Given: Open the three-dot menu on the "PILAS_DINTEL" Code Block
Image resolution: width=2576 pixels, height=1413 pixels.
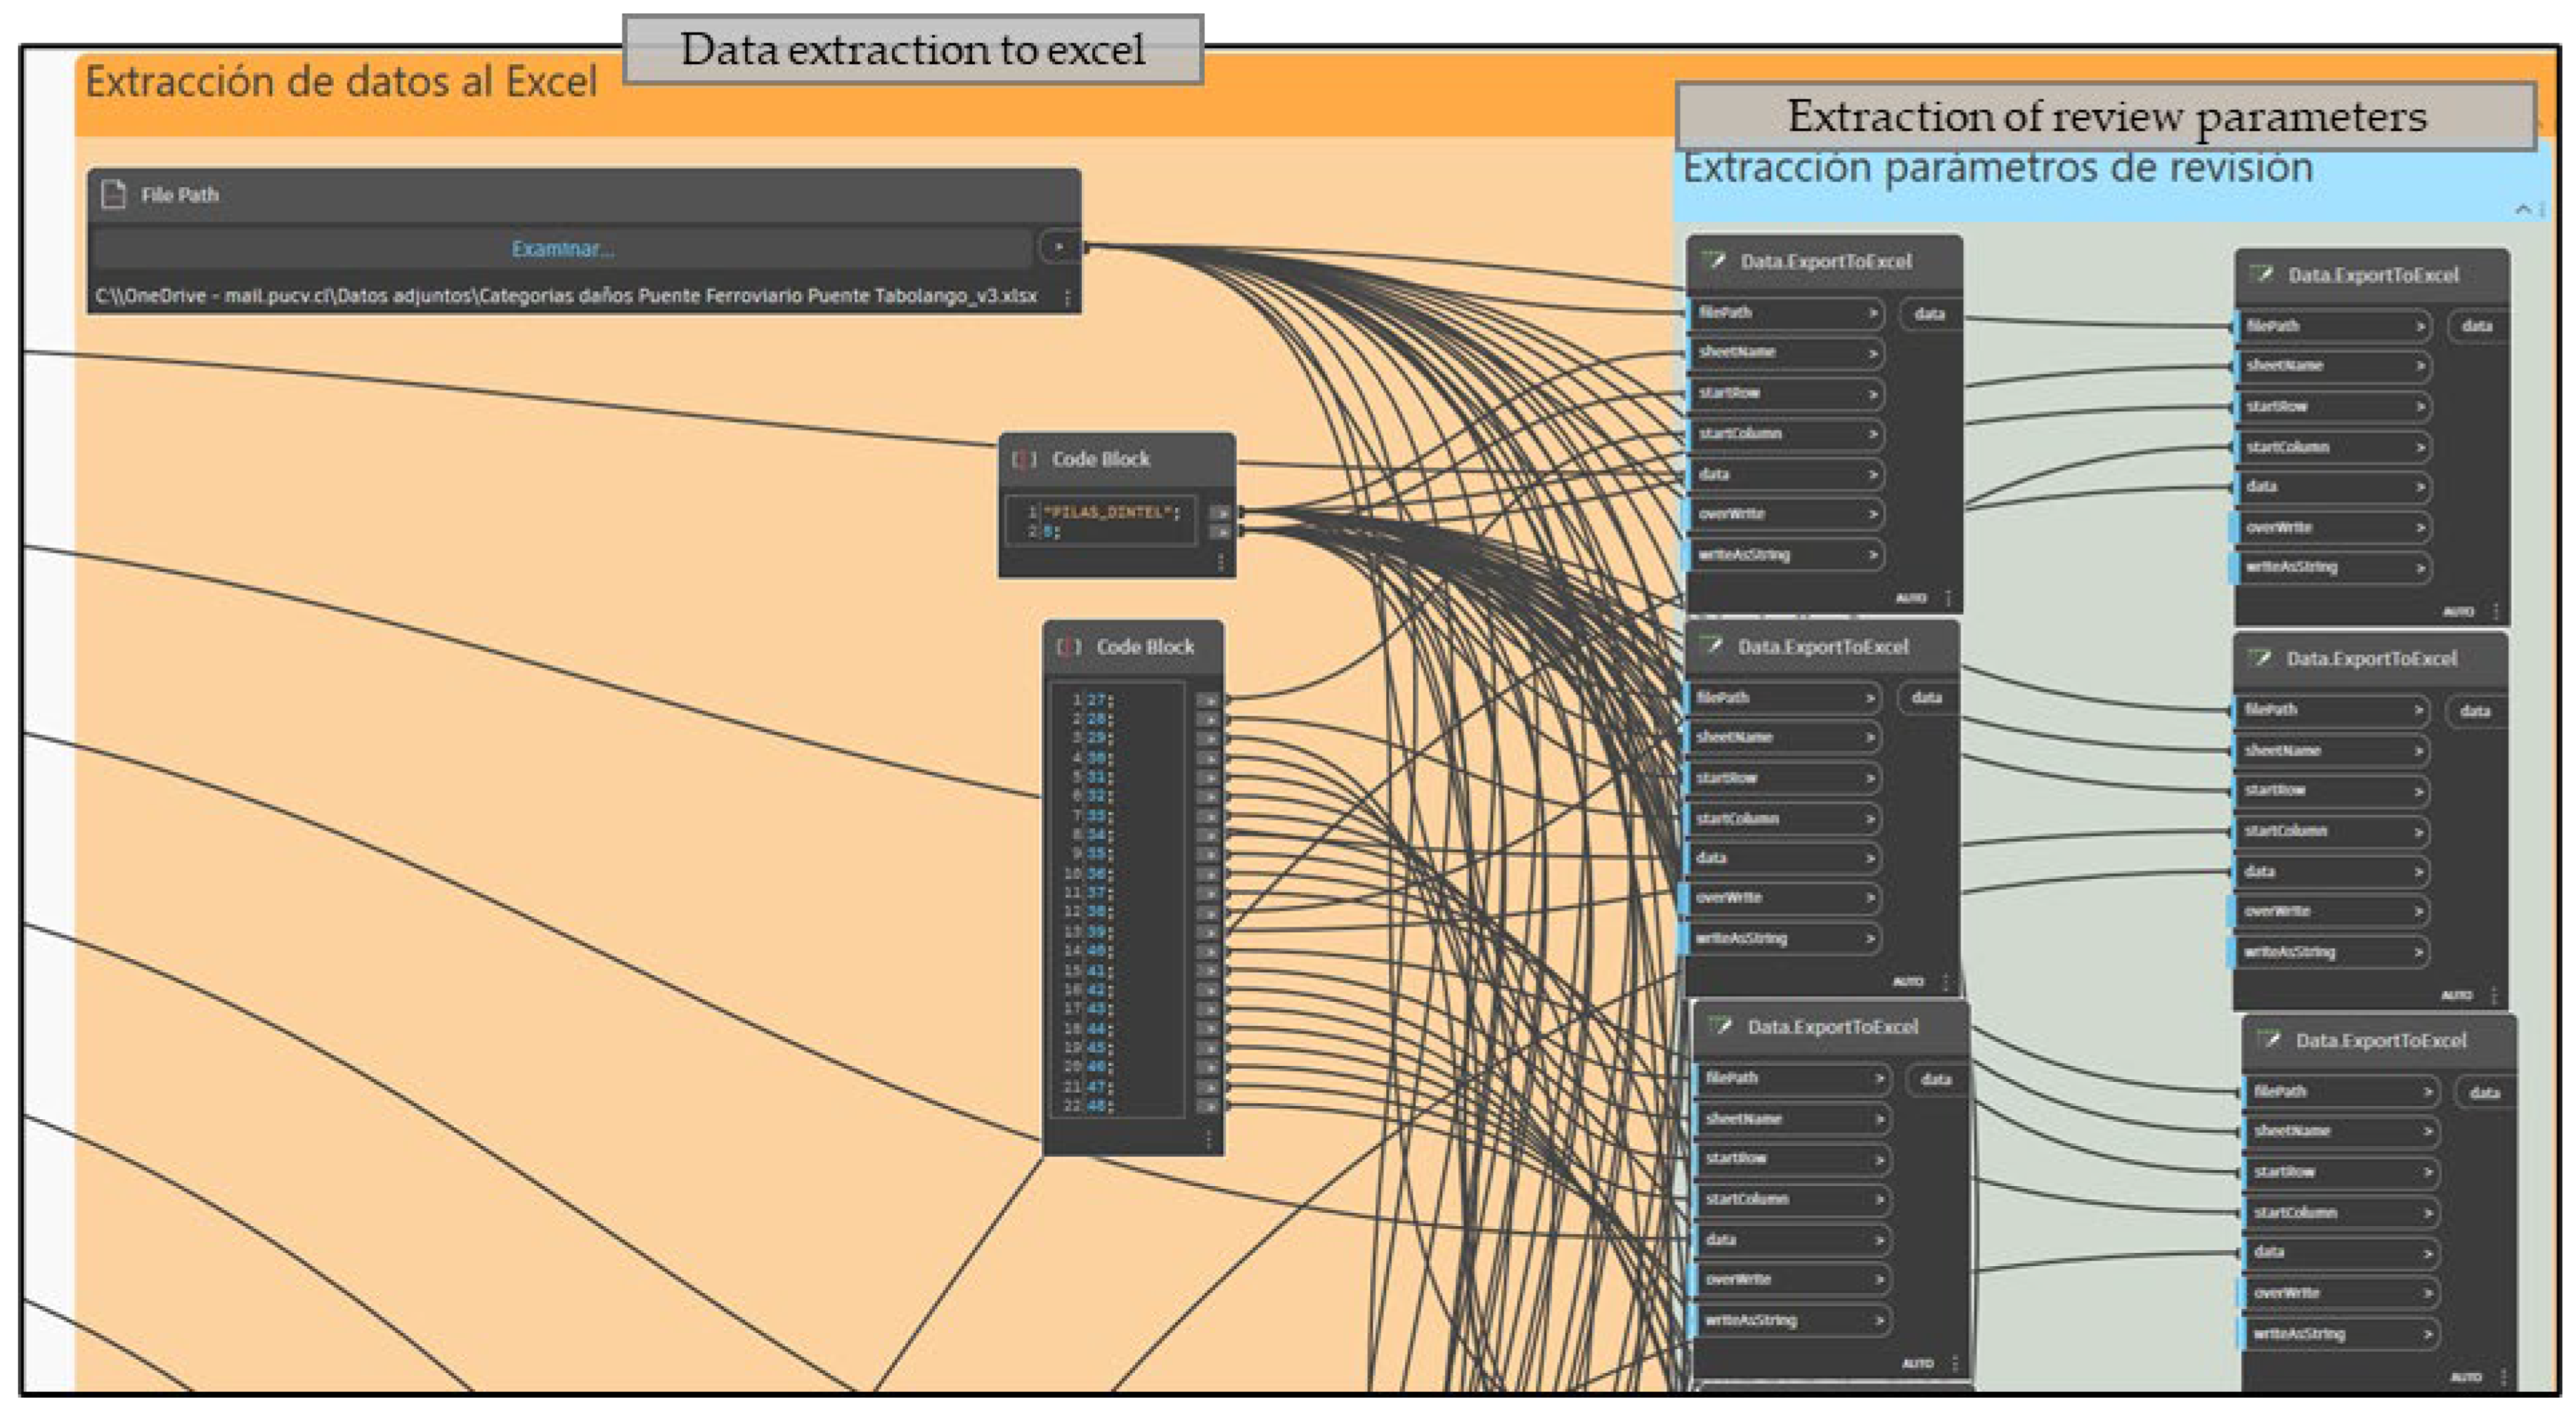Looking at the screenshot, I should tap(1220, 564).
